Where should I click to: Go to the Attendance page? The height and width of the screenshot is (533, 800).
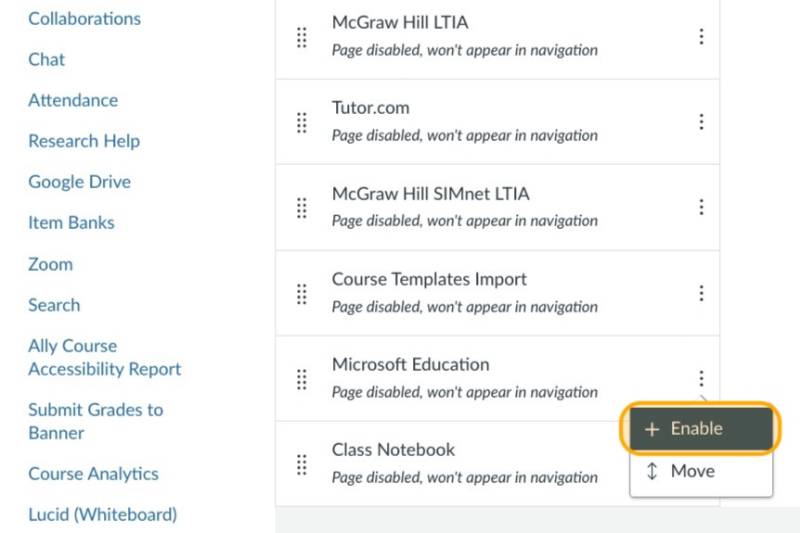click(x=73, y=100)
